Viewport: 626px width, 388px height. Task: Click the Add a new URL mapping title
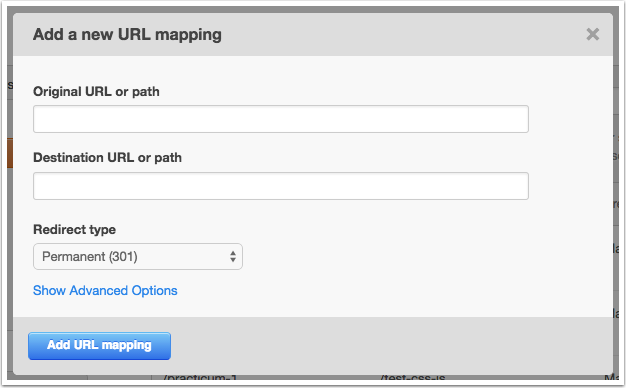click(x=127, y=34)
